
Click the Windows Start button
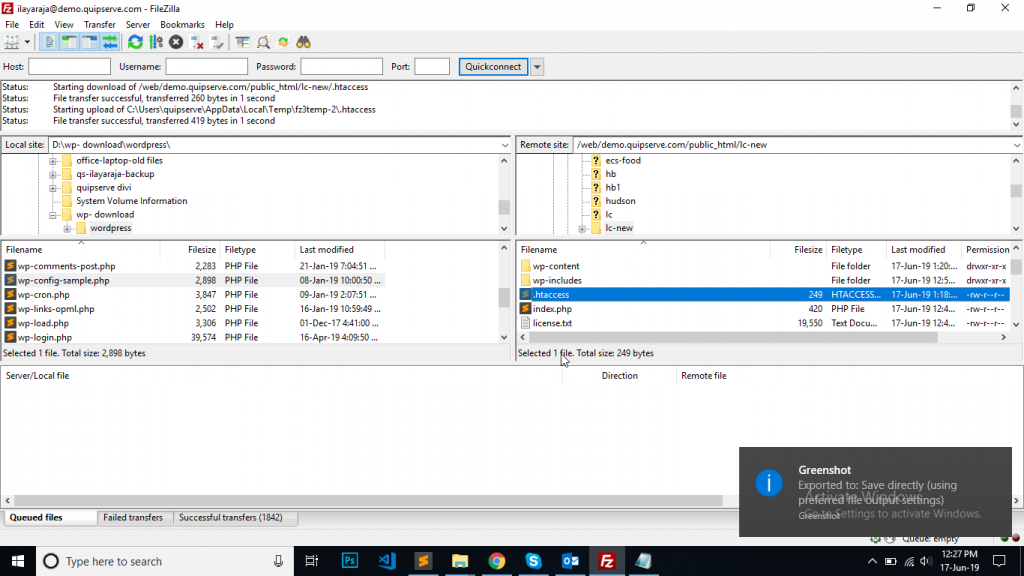(x=17, y=561)
